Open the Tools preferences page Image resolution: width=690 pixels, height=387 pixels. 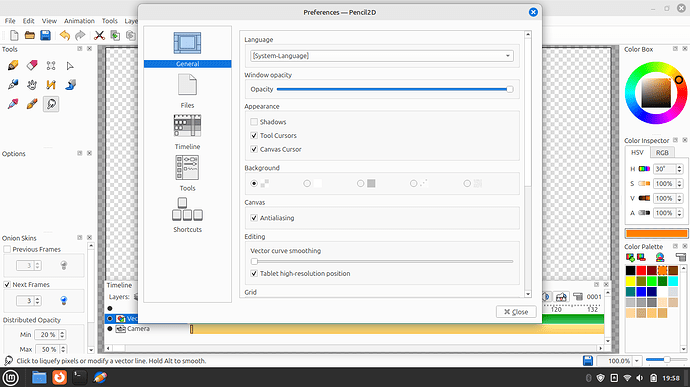[187, 173]
